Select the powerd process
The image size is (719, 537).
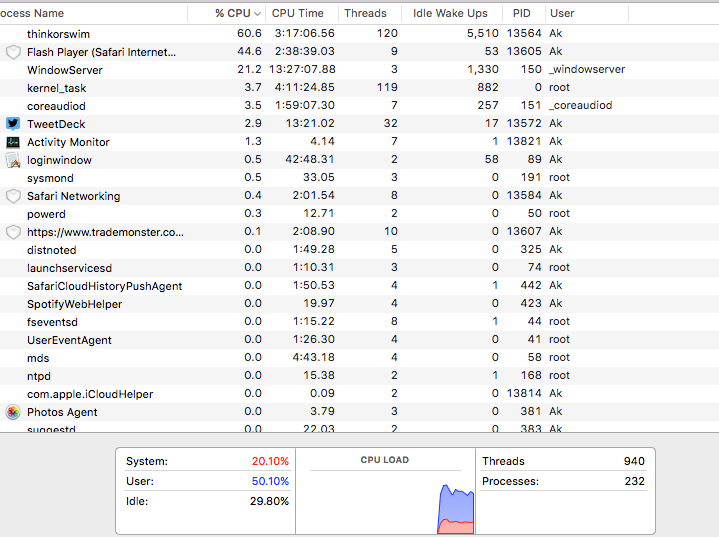pos(46,214)
